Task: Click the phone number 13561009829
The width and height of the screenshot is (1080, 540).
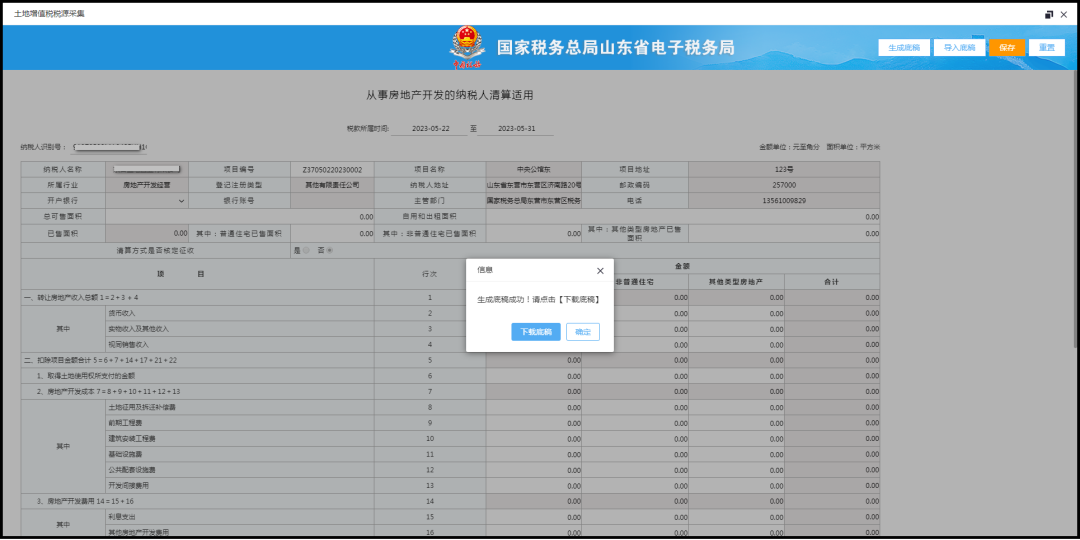Action: tap(784, 200)
